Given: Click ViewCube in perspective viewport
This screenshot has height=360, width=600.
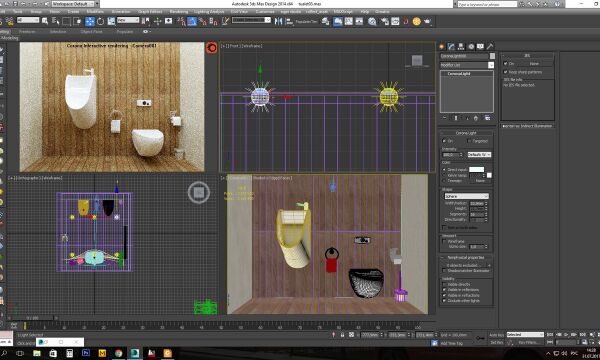Looking at the screenshot, I should coord(199,192).
